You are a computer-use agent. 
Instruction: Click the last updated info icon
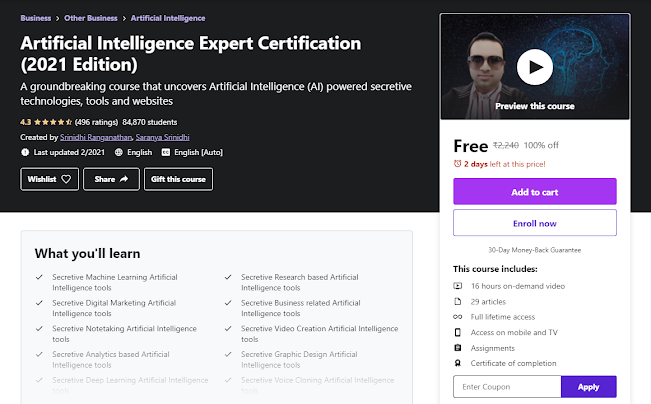click(25, 152)
